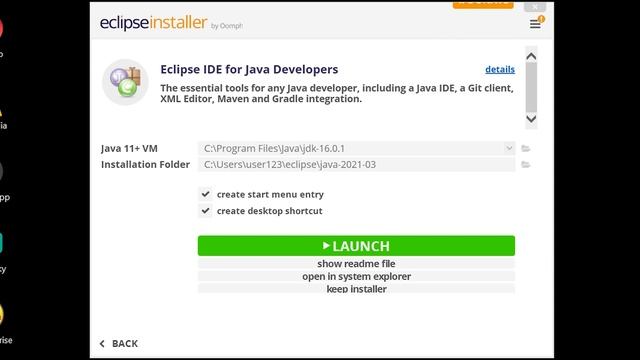This screenshot has width=640, height=360.
Task: Click the Eclipse IDE for Java Developers title
Action: click(249, 69)
